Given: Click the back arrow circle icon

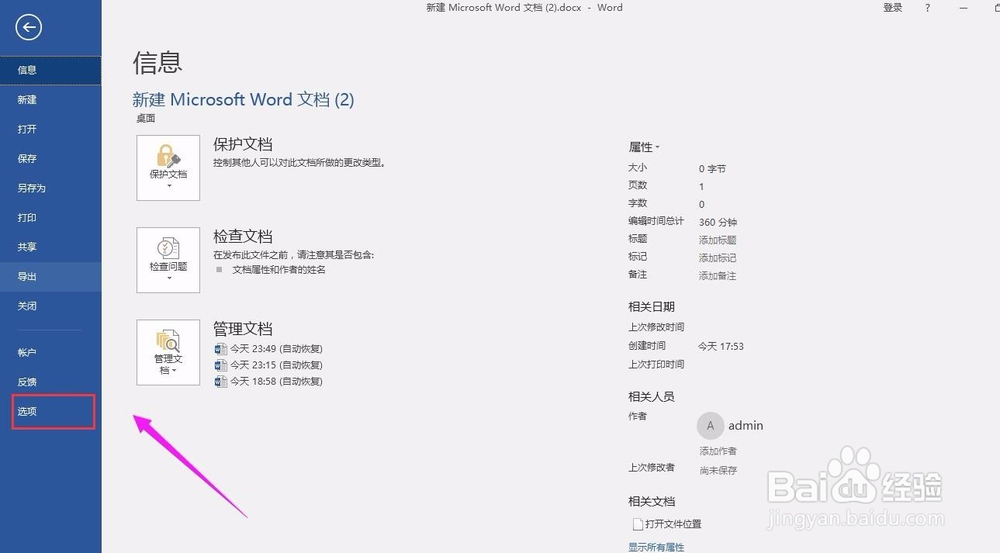Looking at the screenshot, I should 29,27.
